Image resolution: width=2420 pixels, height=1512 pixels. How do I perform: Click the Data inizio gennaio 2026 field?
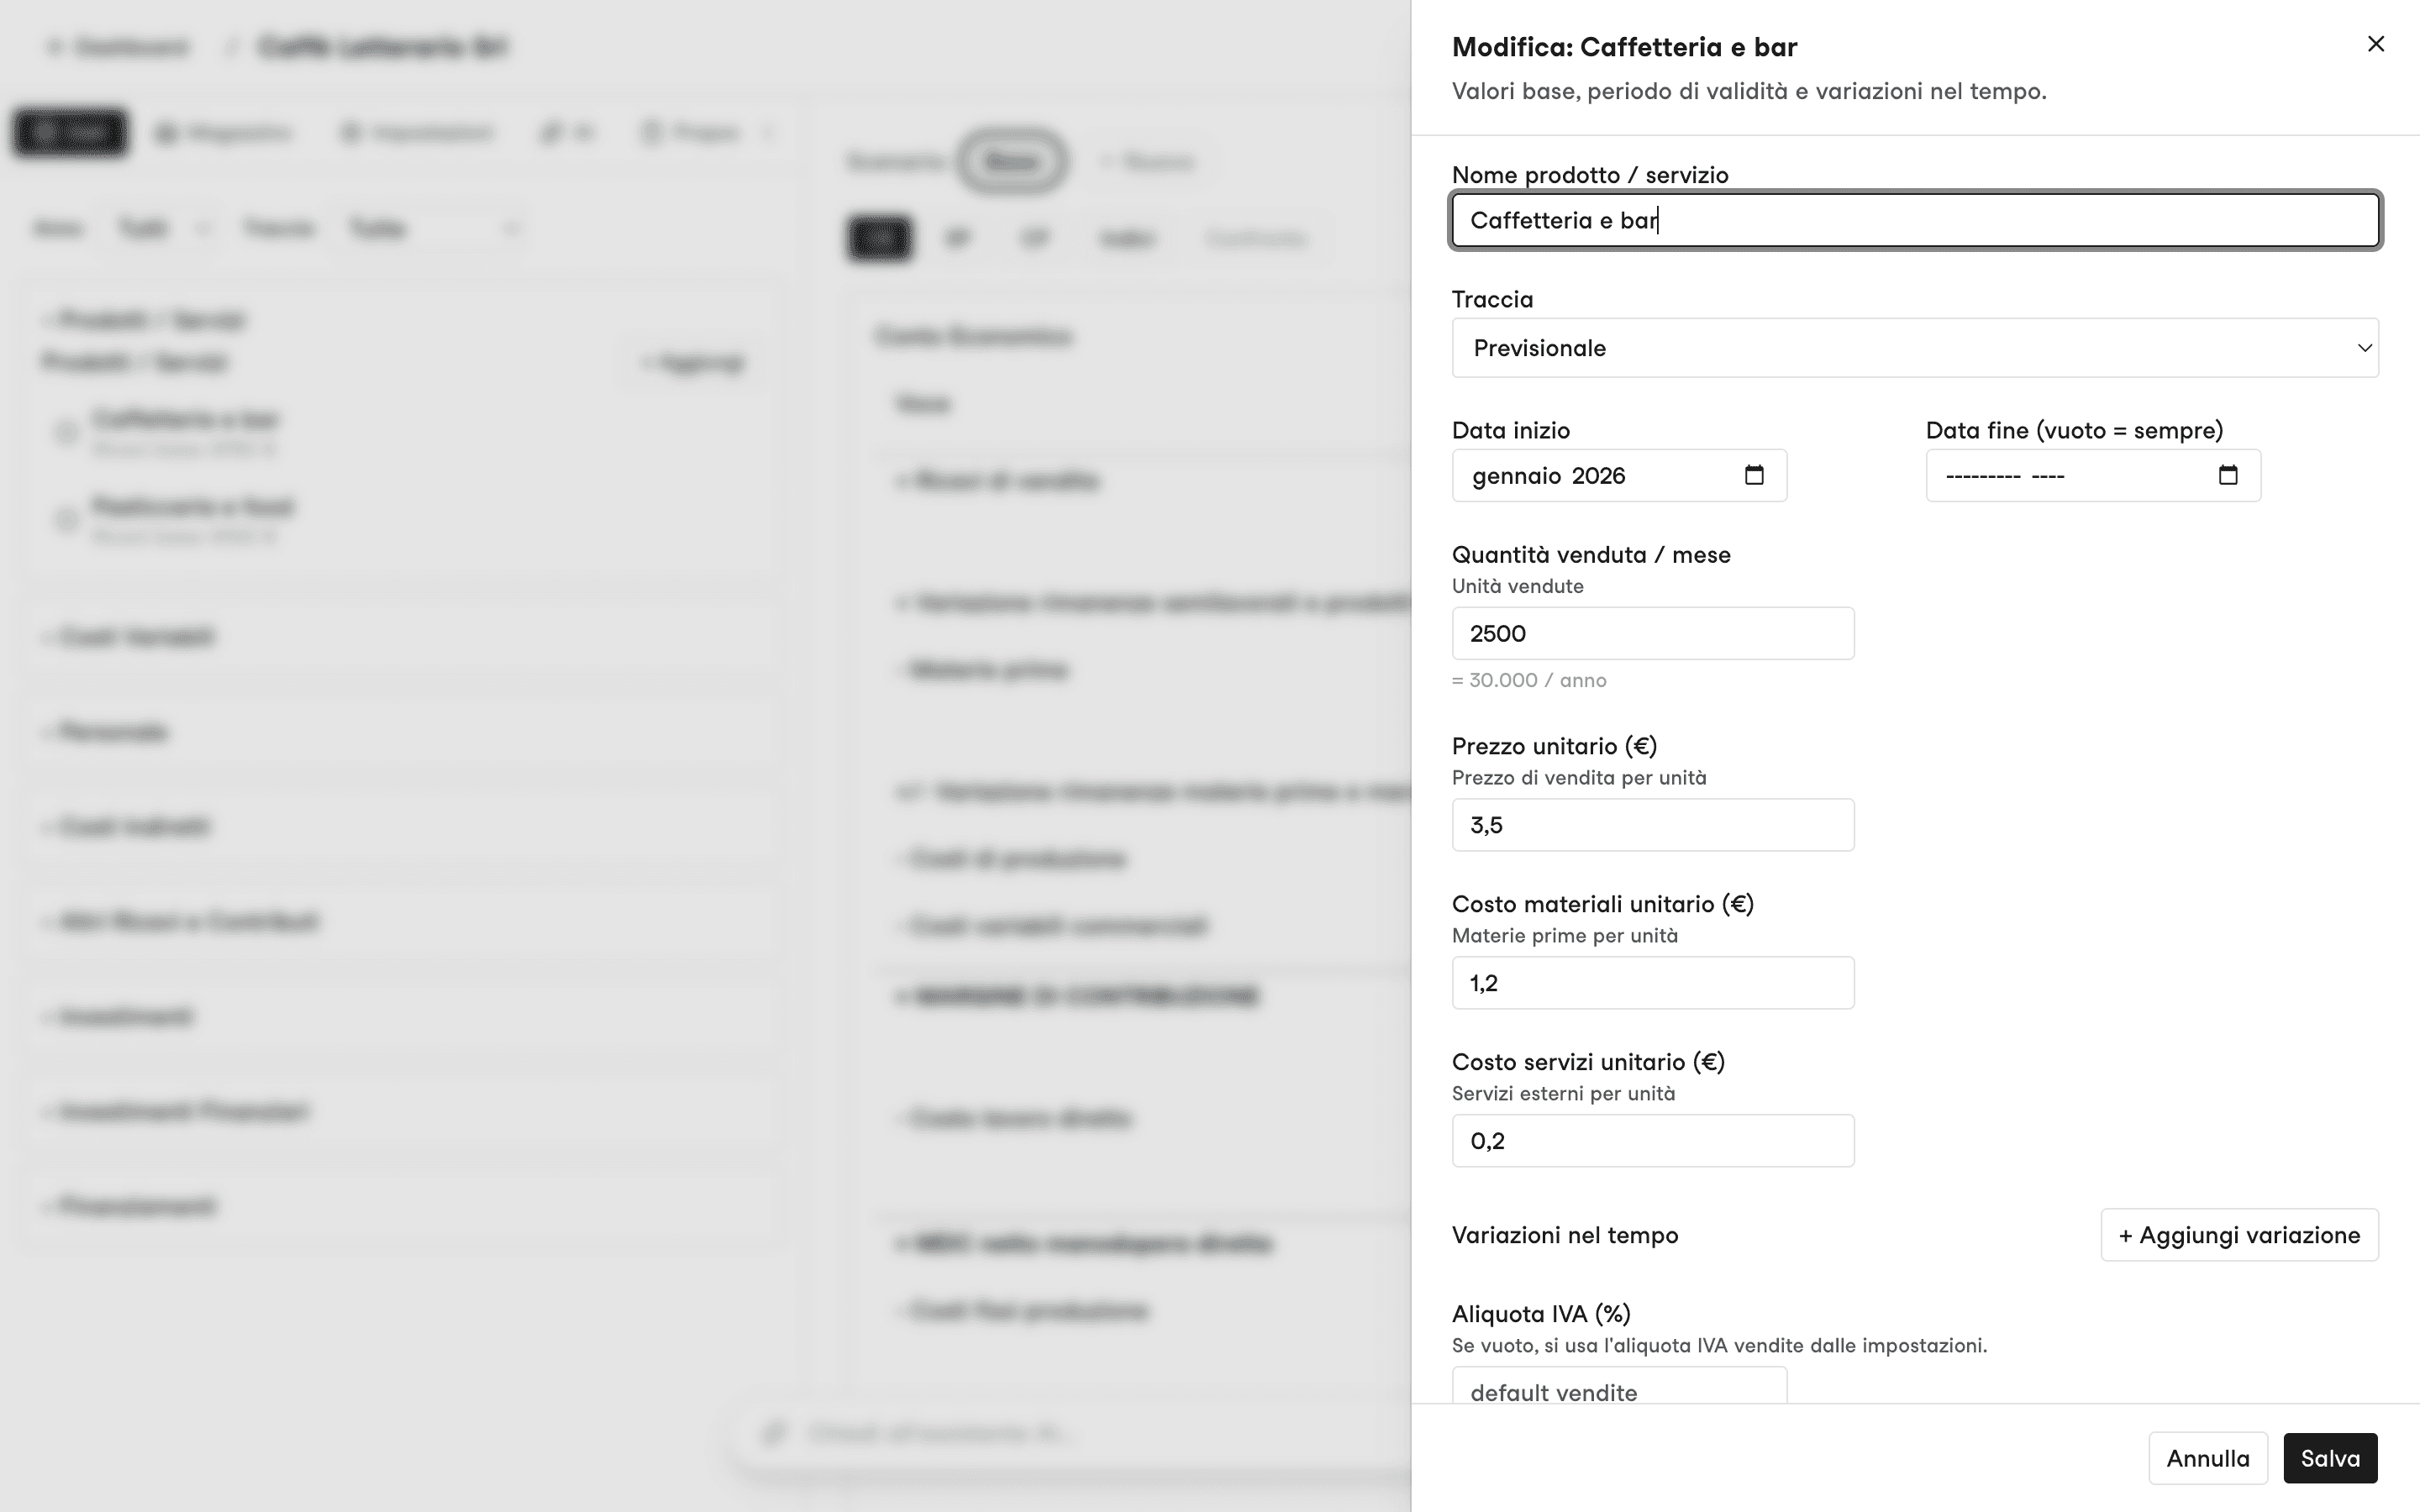[x=1619, y=475]
